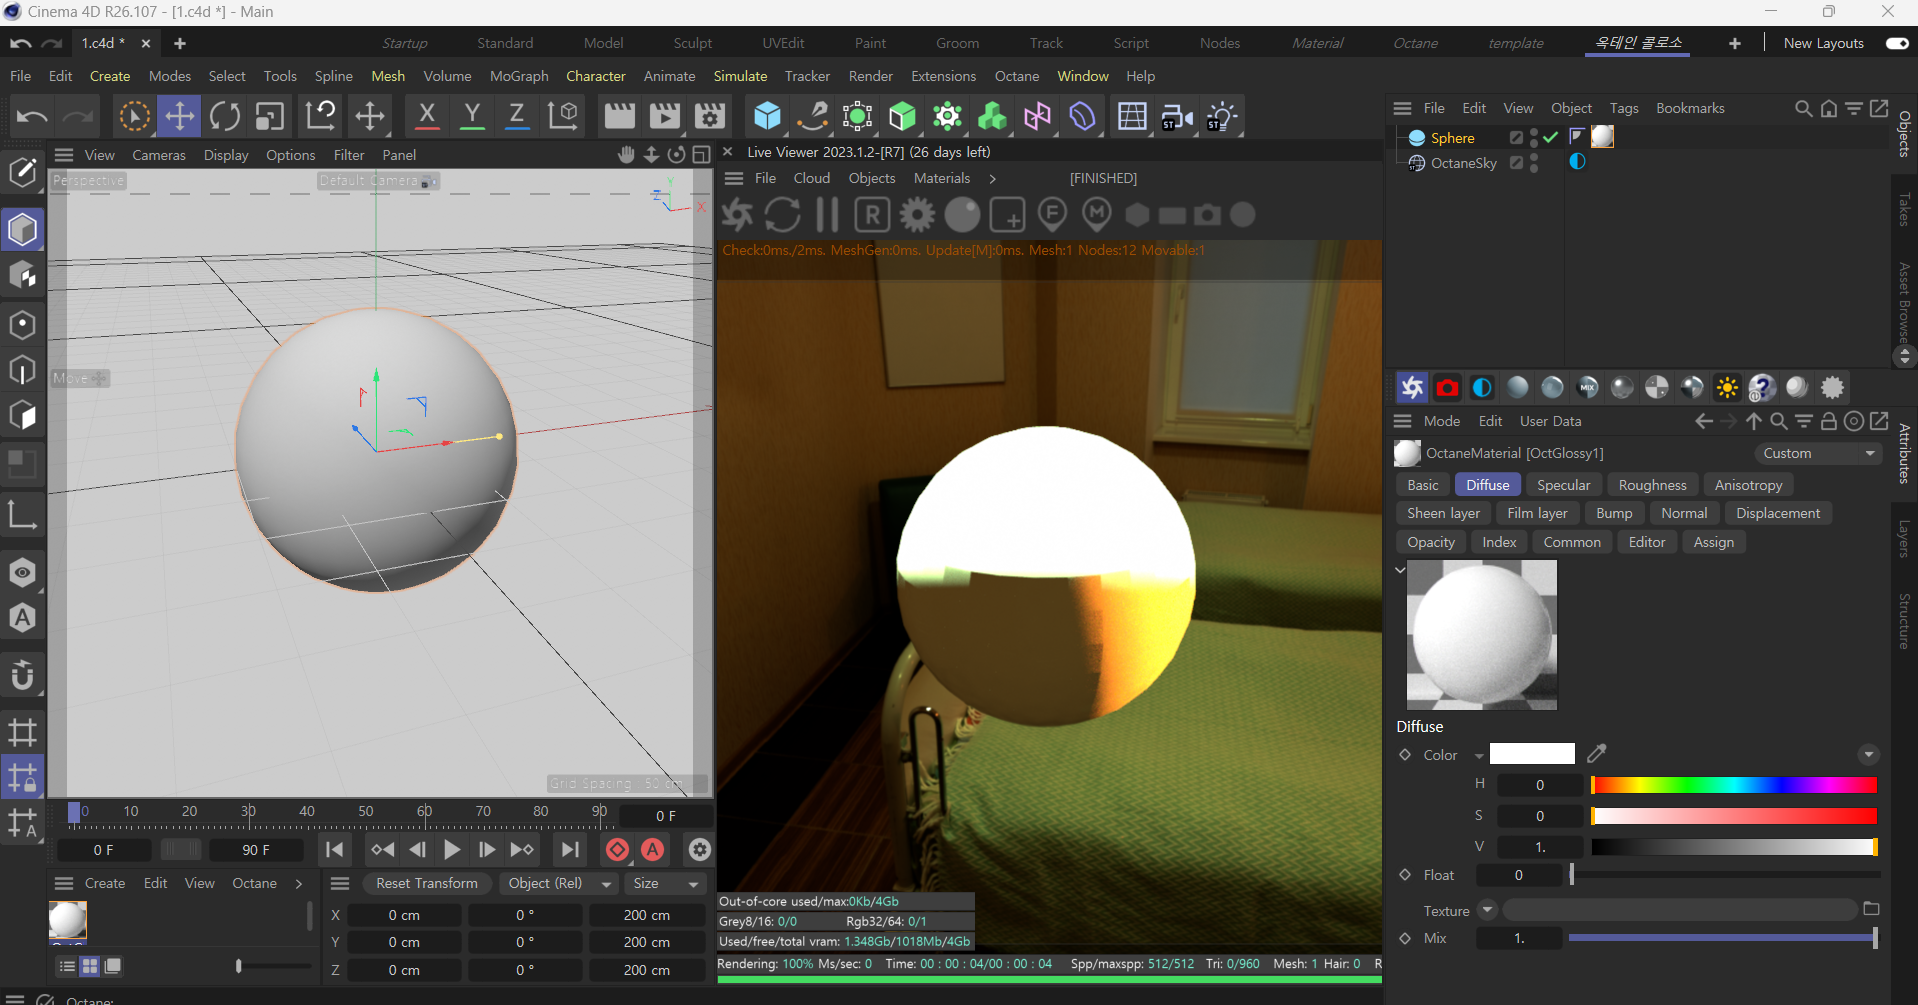The width and height of the screenshot is (1918, 1005).
Task: Open MoGraph menu
Action: (x=519, y=76)
